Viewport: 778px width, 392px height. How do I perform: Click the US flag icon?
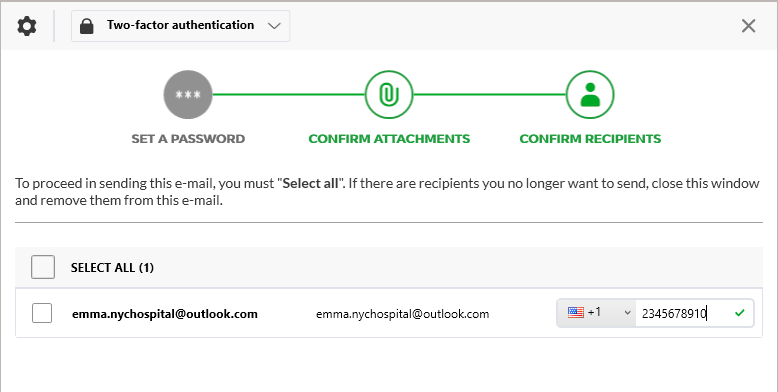(576, 313)
